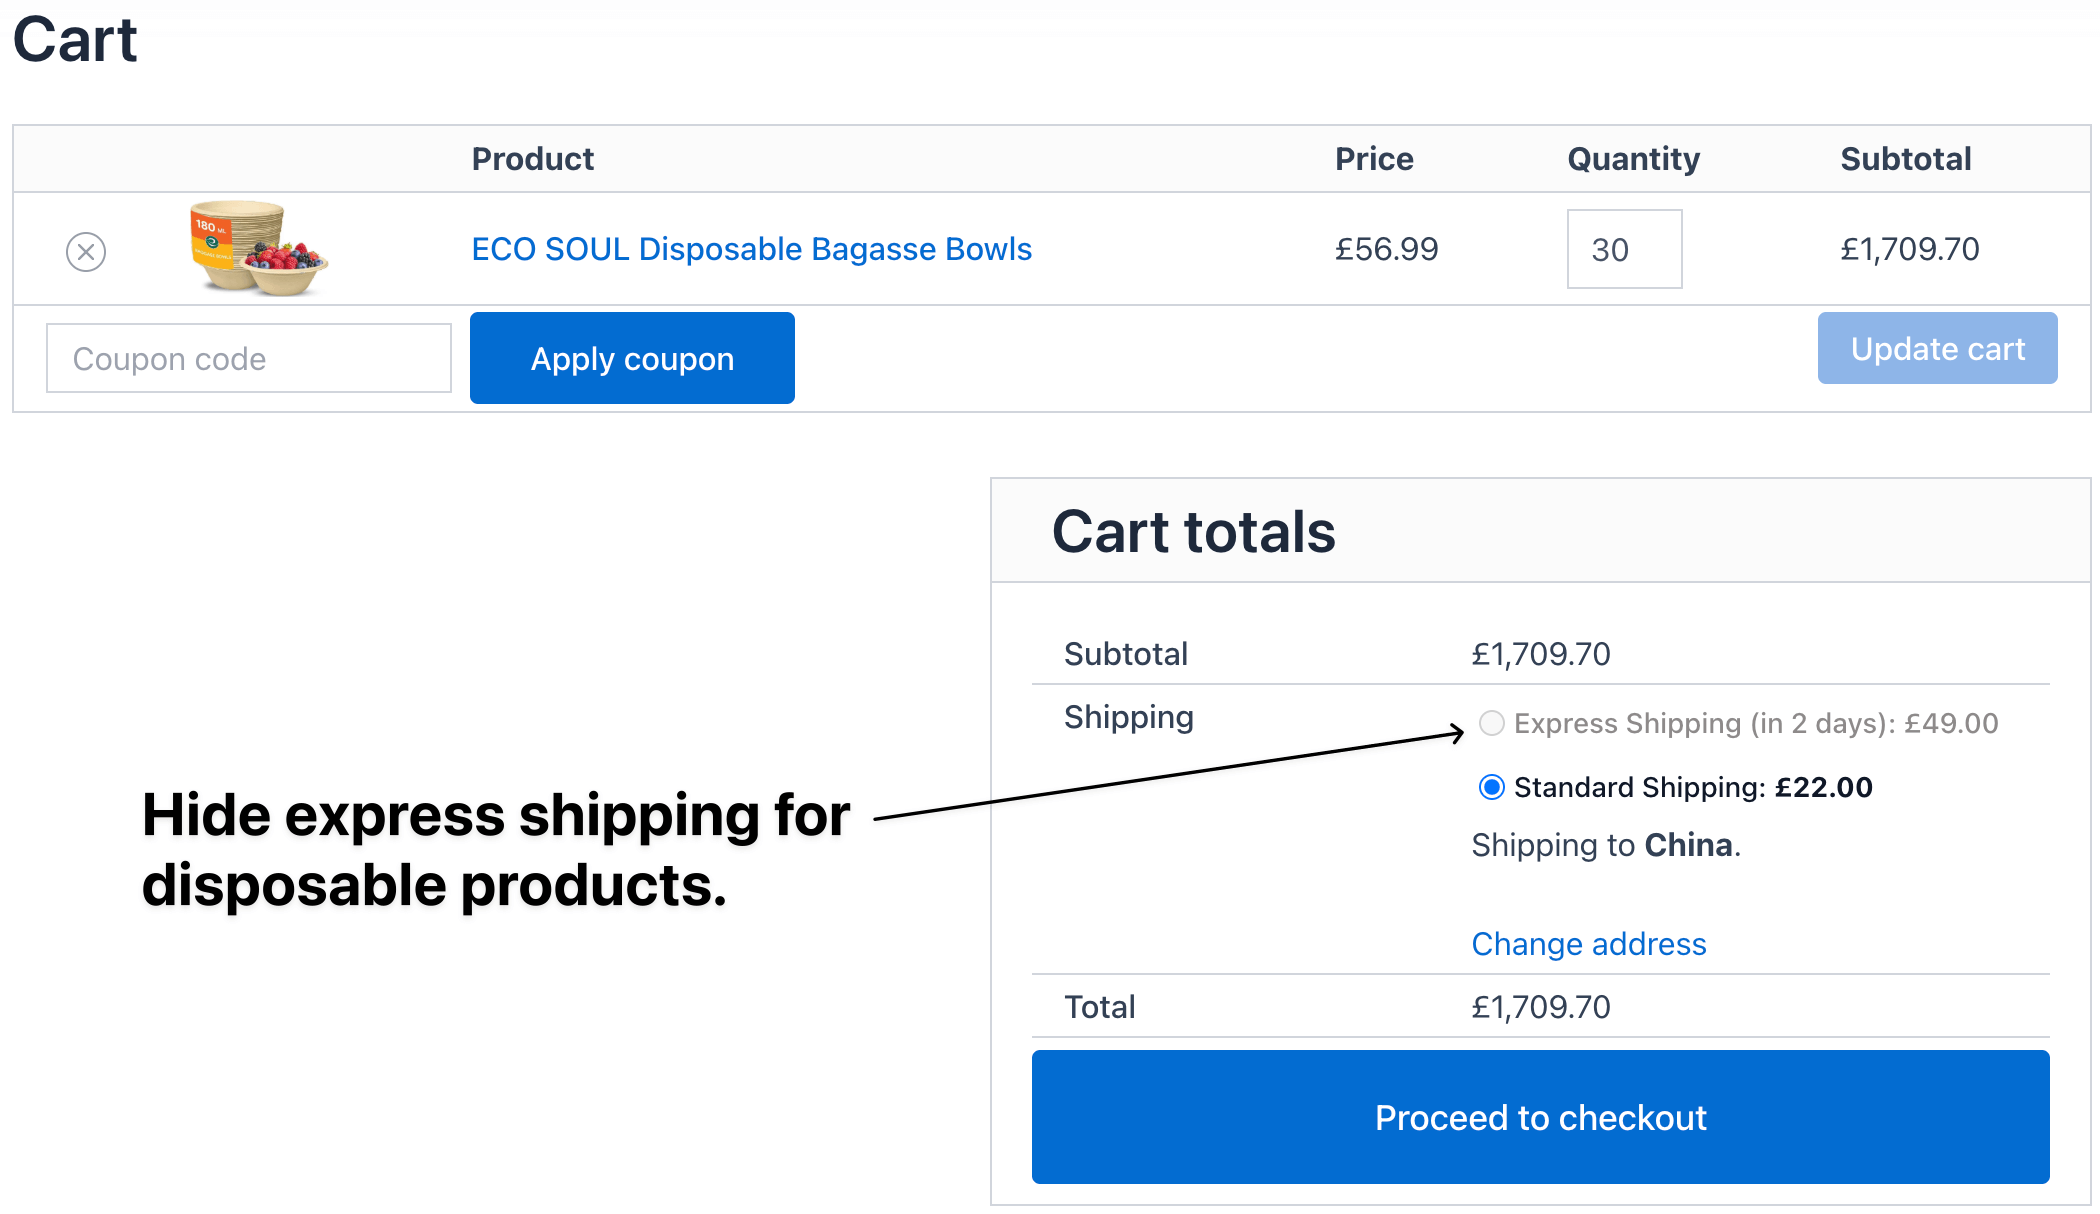Proceed to checkout
The width and height of the screenshot is (2100, 1214).
1540,1117
